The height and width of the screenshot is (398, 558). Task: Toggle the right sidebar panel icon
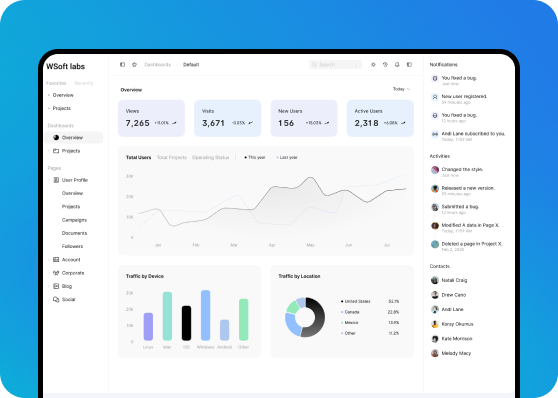coord(409,64)
